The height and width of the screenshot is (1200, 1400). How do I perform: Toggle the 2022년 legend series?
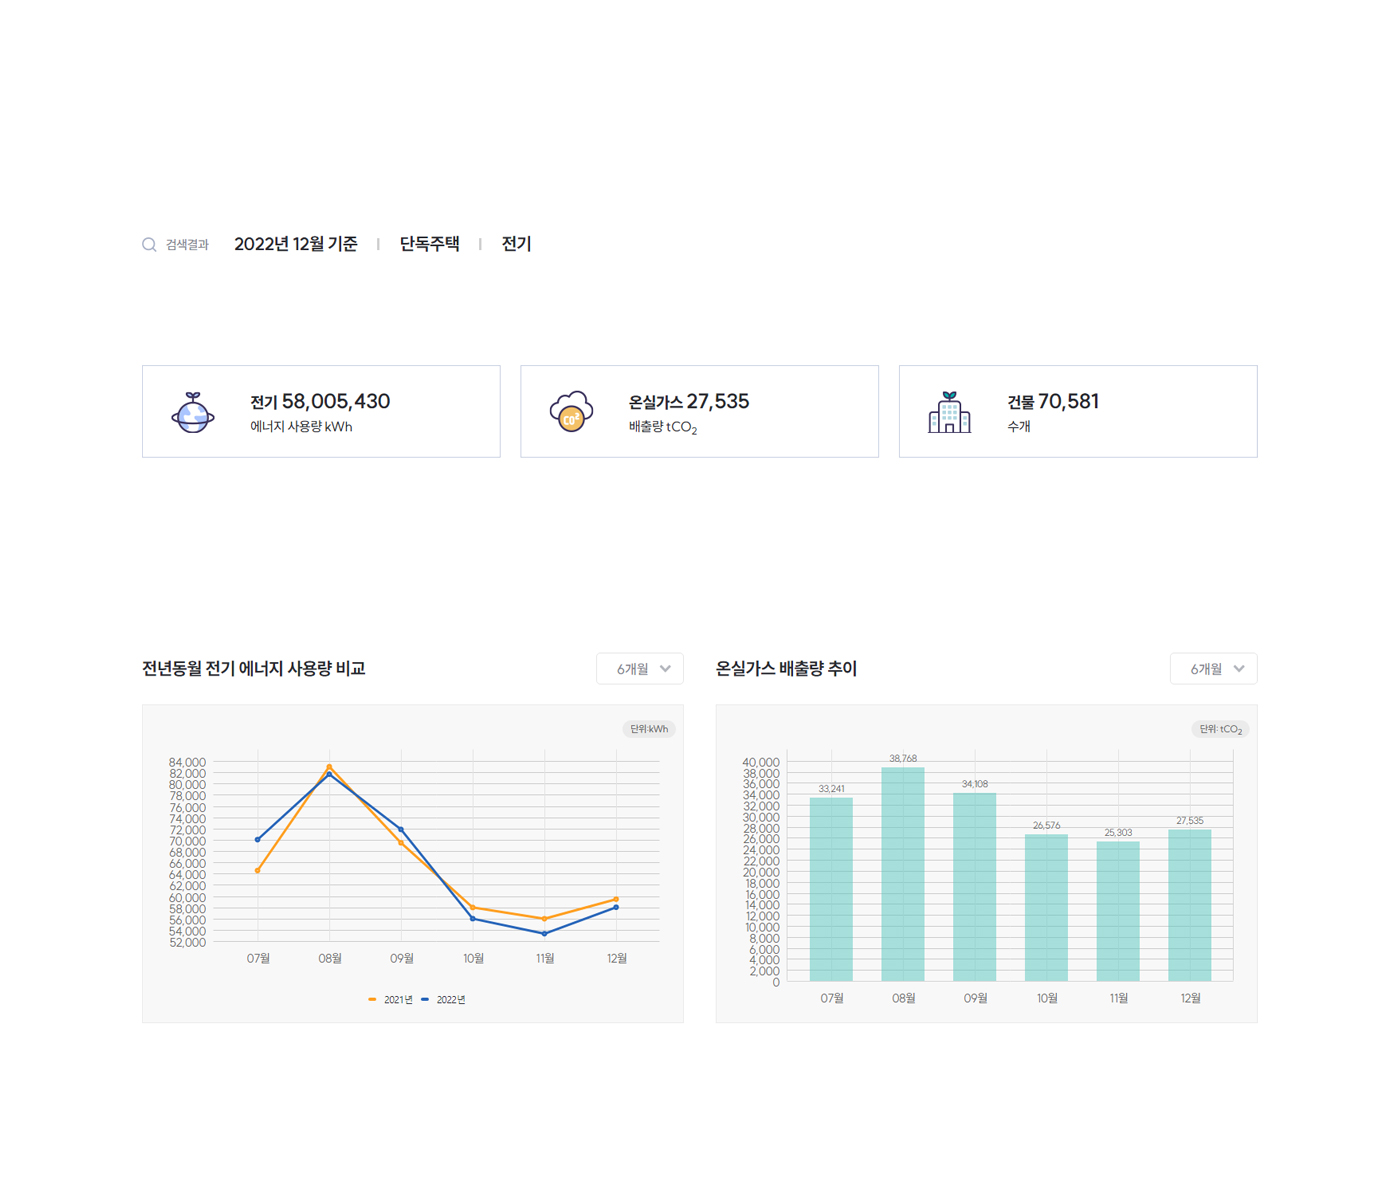pos(443,1000)
